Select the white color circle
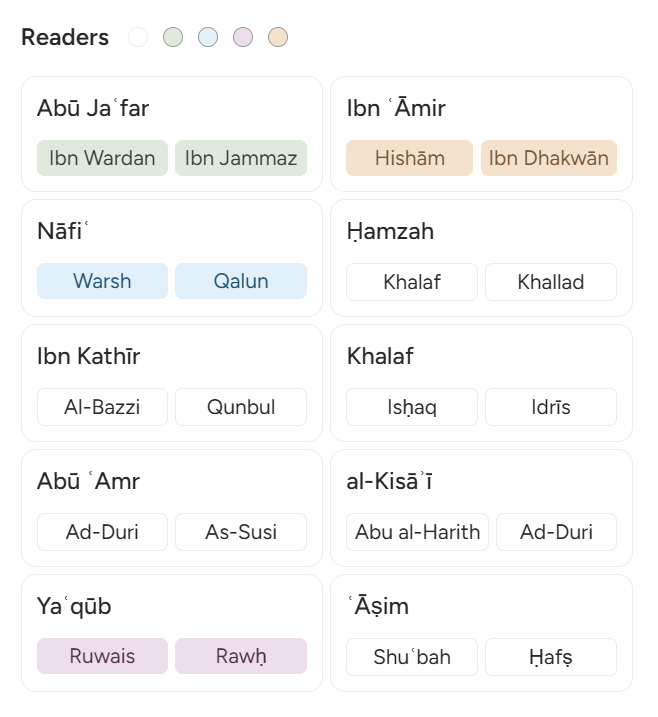This screenshot has width=658, height=717. tap(138, 37)
